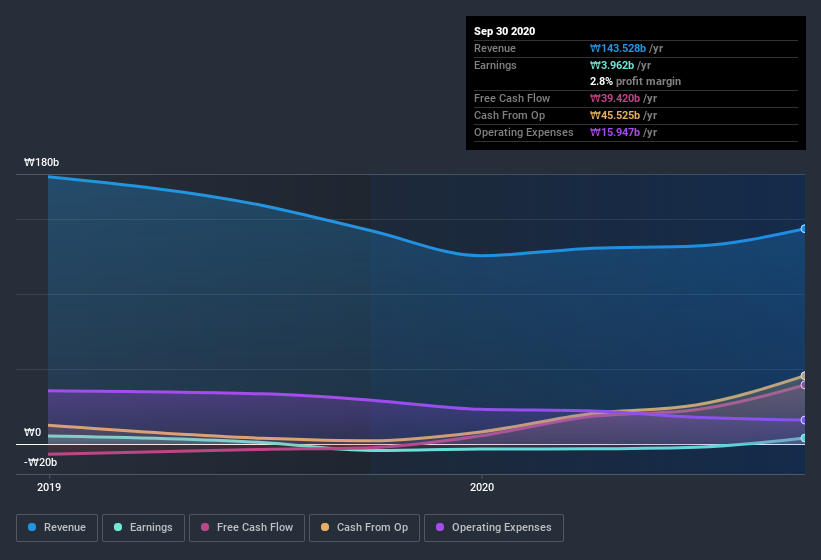This screenshot has width=821, height=560.
Task: Click the Revenue label in tooltip
Action: 495,49
